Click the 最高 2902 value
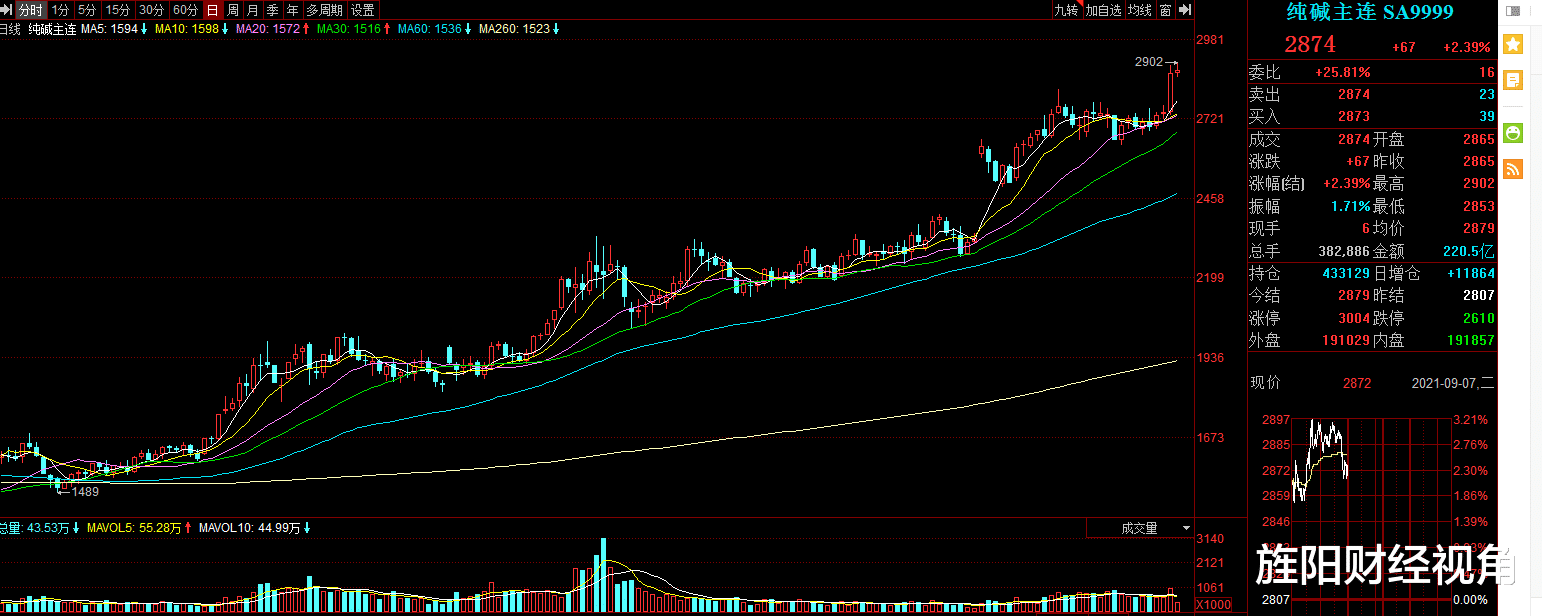 point(1478,183)
